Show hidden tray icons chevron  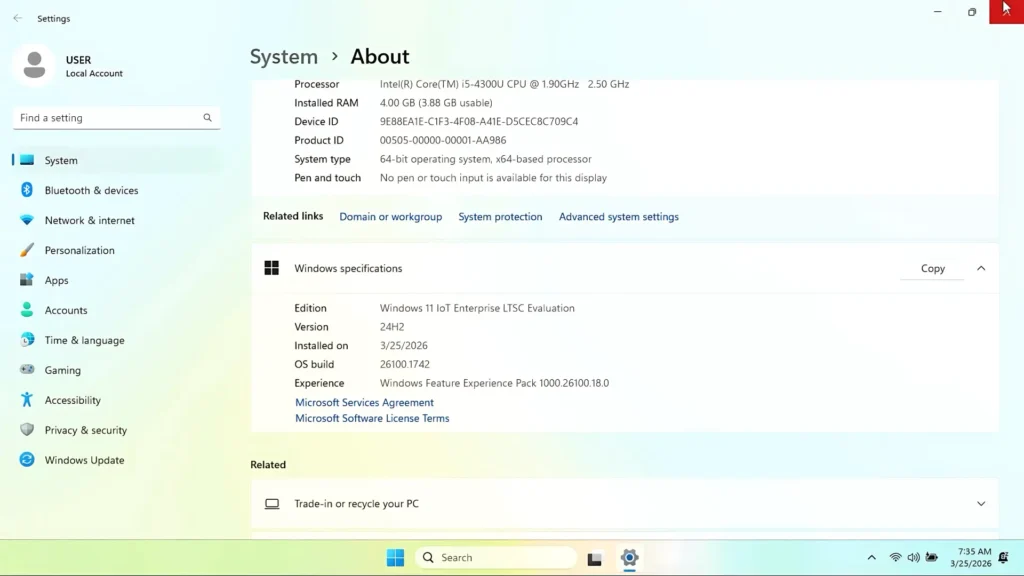(871, 558)
